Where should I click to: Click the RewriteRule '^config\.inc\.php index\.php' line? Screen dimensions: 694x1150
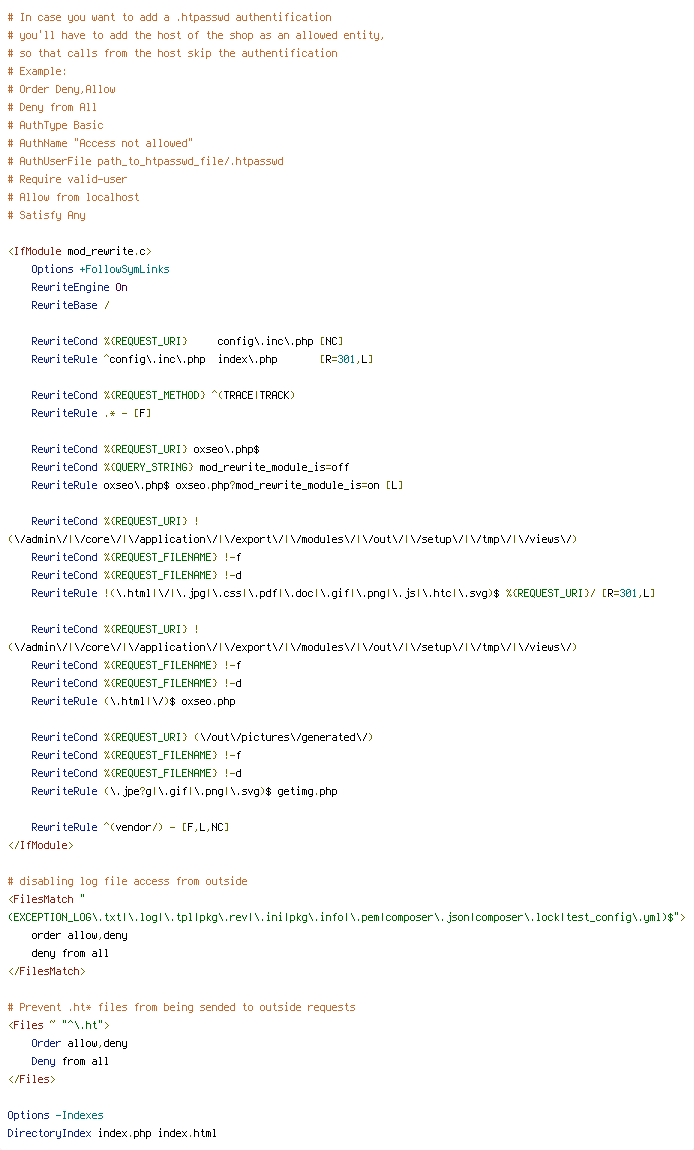pos(202,359)
